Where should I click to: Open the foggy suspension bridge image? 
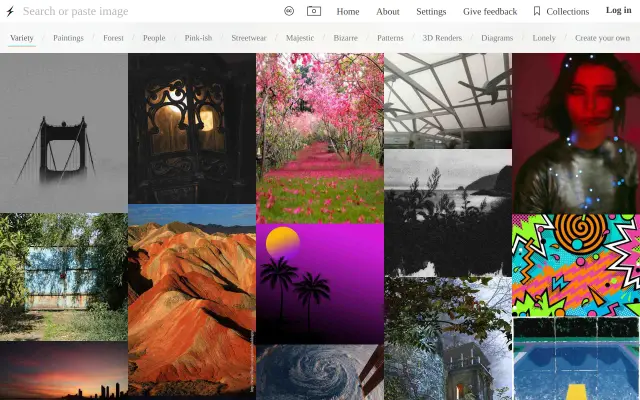(x=64, y=133)
